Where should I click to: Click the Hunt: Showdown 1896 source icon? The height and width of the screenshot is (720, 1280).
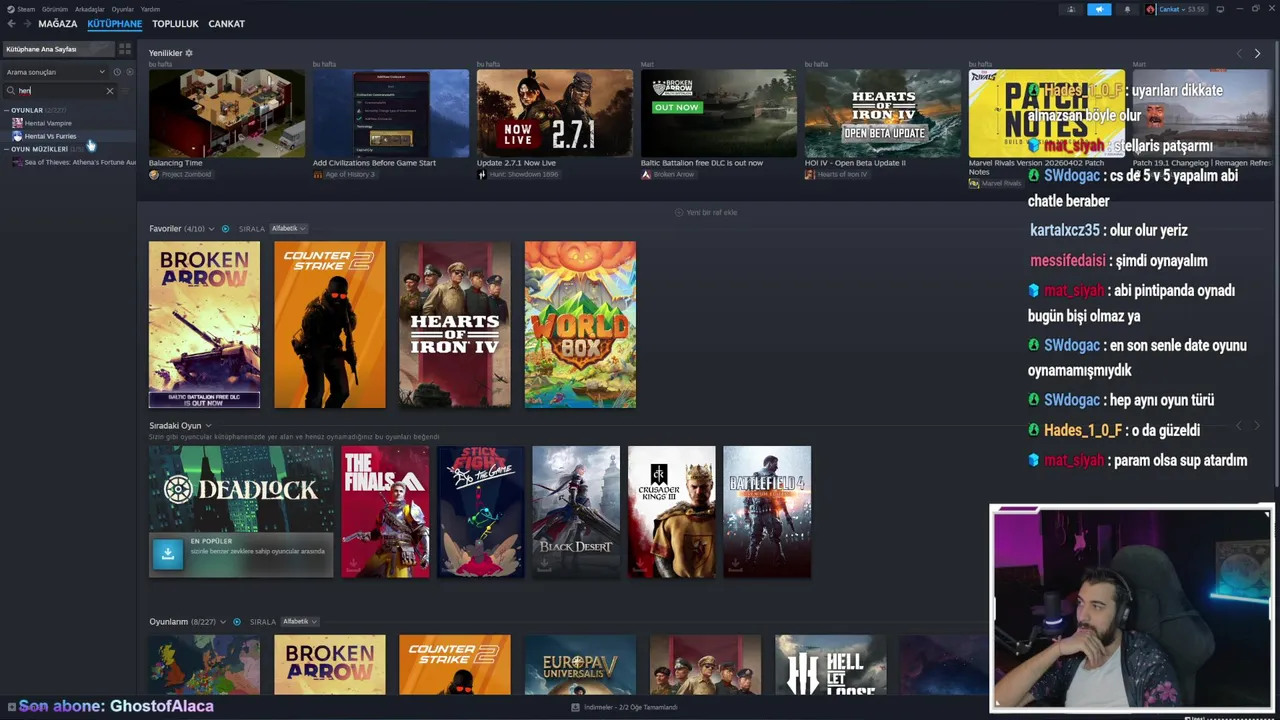coord(482,174)
